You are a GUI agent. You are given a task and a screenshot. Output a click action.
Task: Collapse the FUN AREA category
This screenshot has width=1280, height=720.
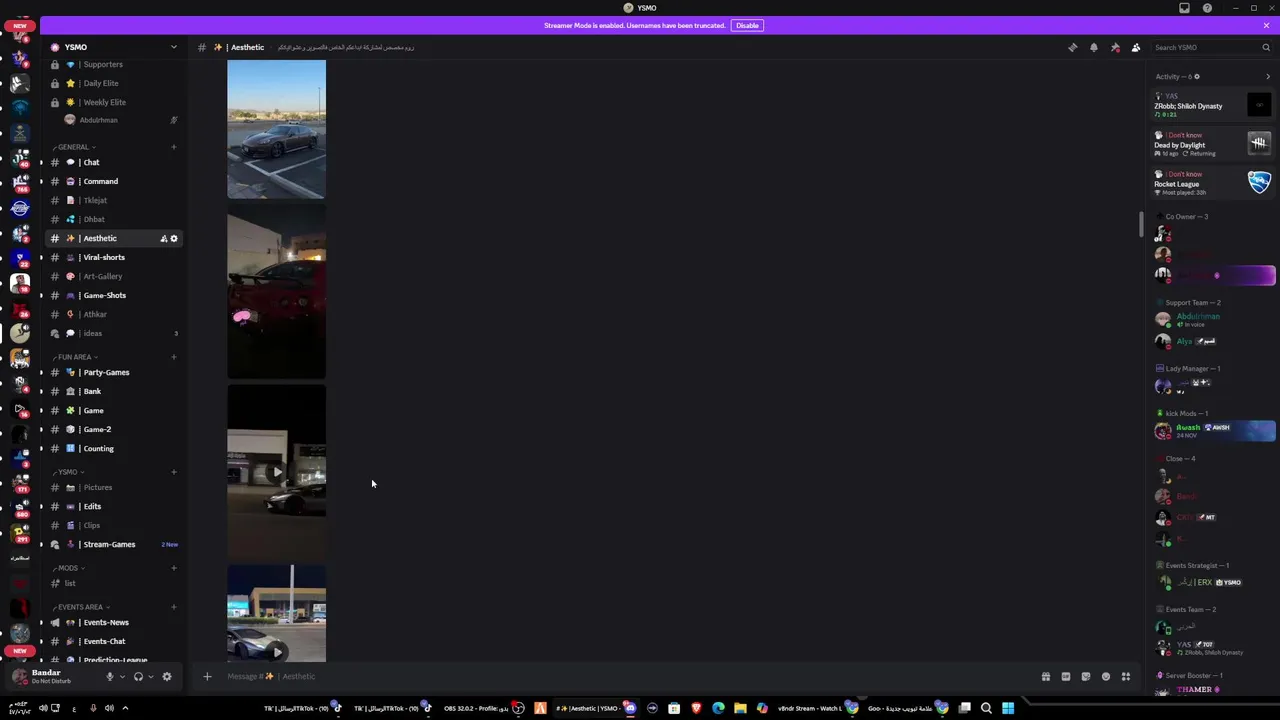[75, 357]
